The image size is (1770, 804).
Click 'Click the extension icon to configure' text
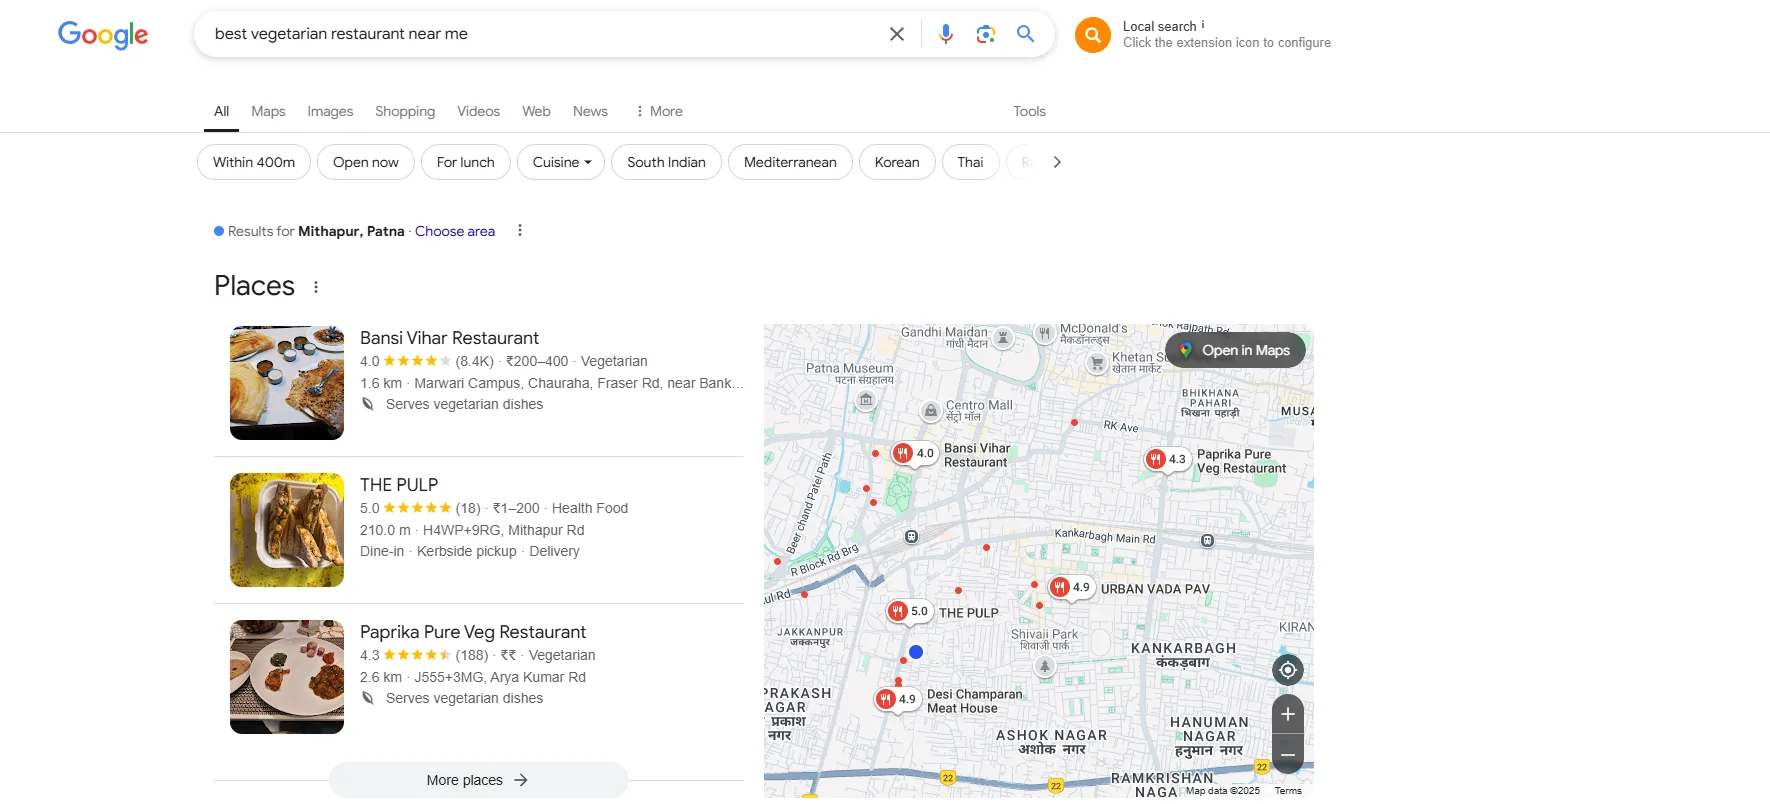(x=1227, y=43)
